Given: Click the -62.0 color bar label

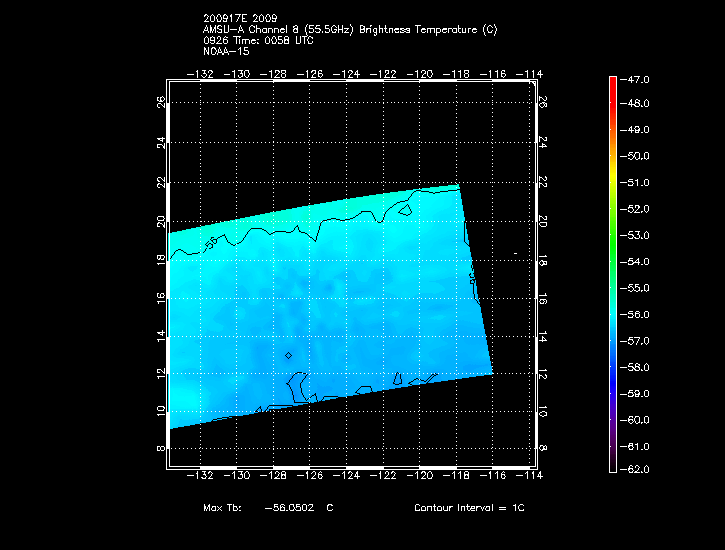Looking at the screenshot, I should (x=637, y=469).
